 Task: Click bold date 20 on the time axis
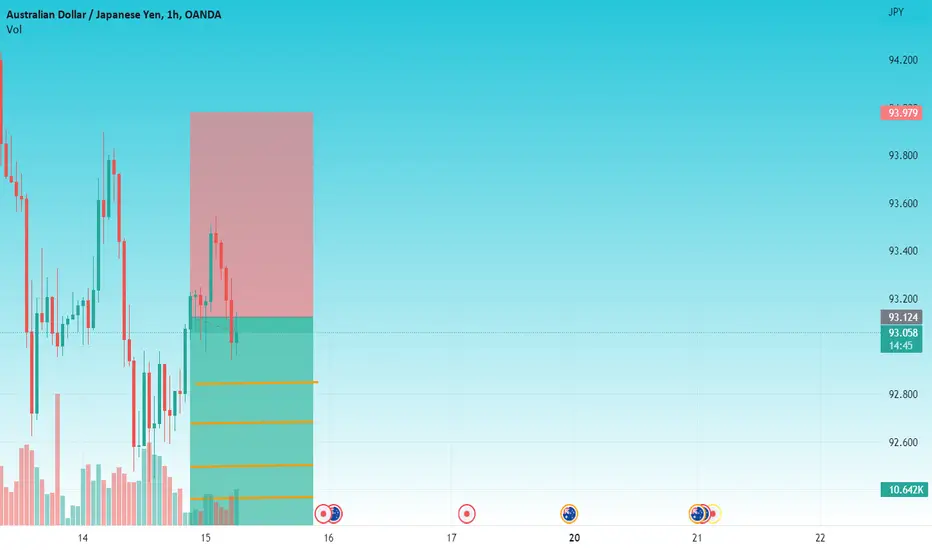[x=574, y=538]
